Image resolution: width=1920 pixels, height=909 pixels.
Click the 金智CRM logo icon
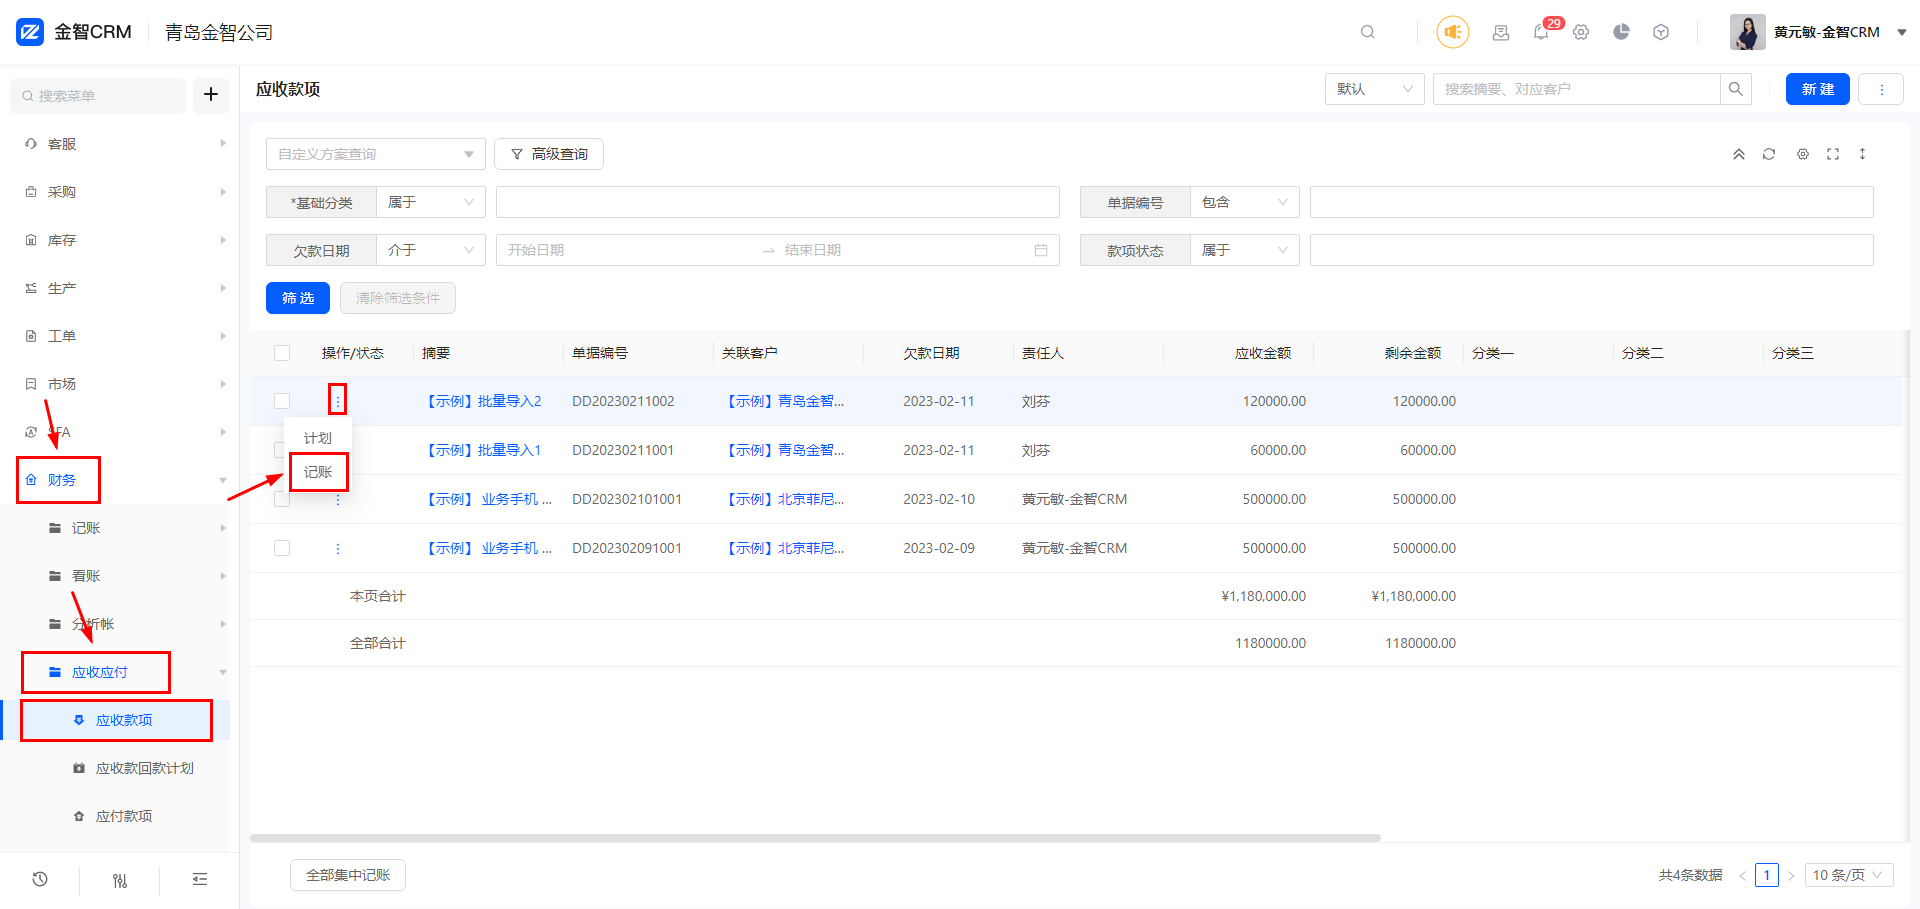tap(30, 32)
